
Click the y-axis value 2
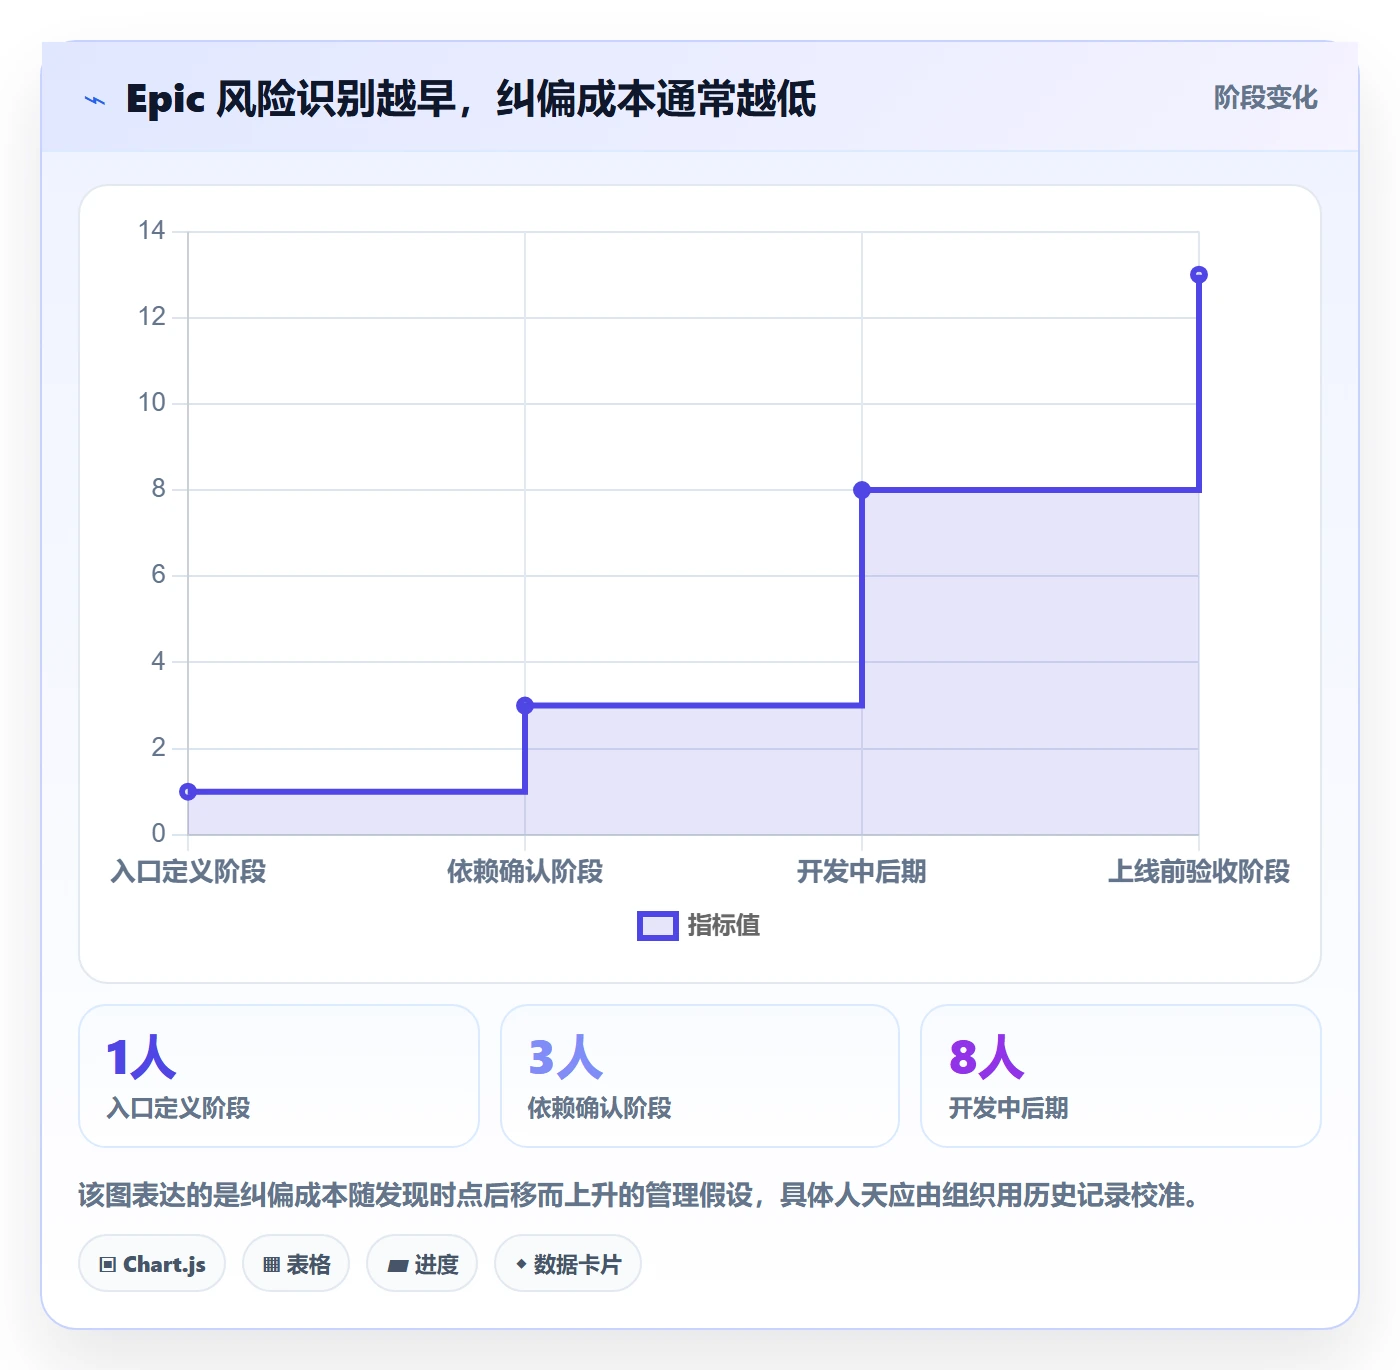pos(158,748)
